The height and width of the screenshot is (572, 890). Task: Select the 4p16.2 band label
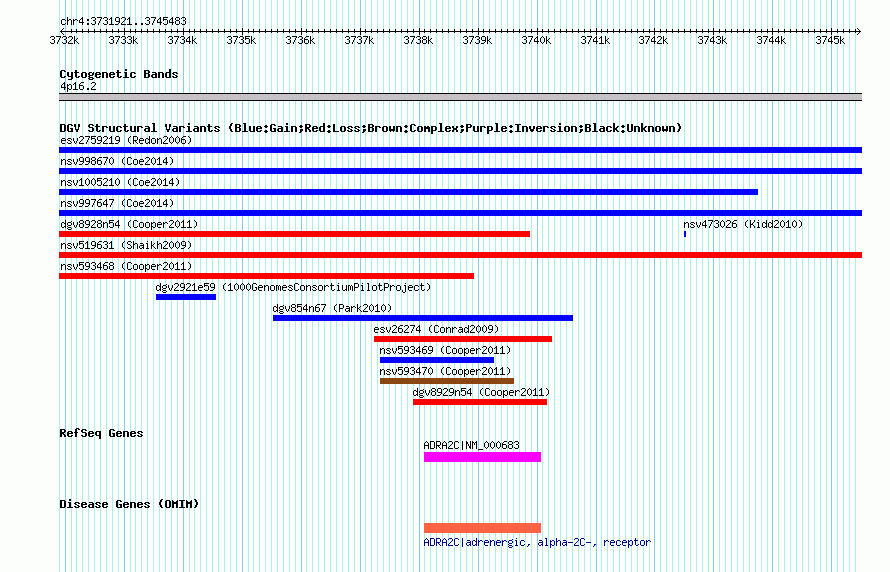point(78,86)
